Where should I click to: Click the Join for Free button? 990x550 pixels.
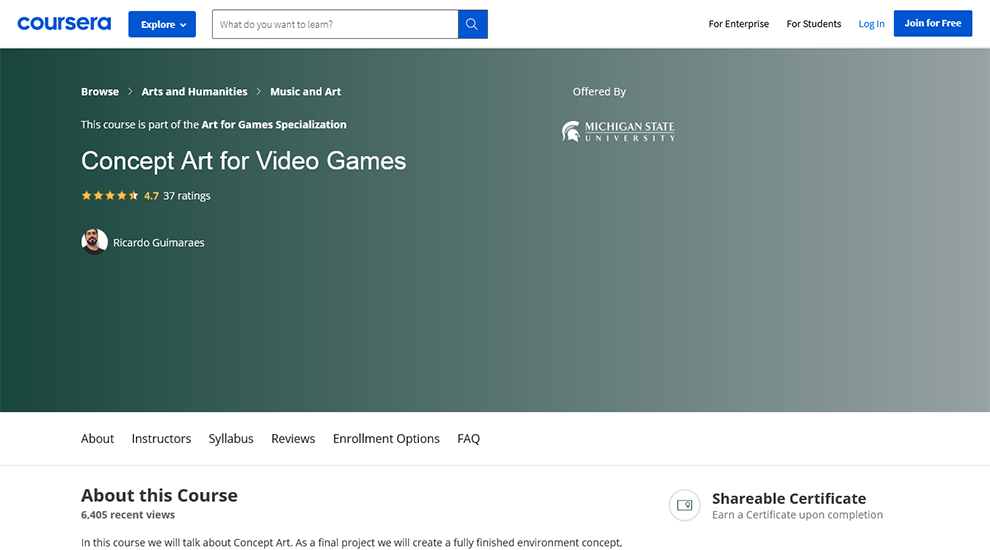click(x=933, y=23)
